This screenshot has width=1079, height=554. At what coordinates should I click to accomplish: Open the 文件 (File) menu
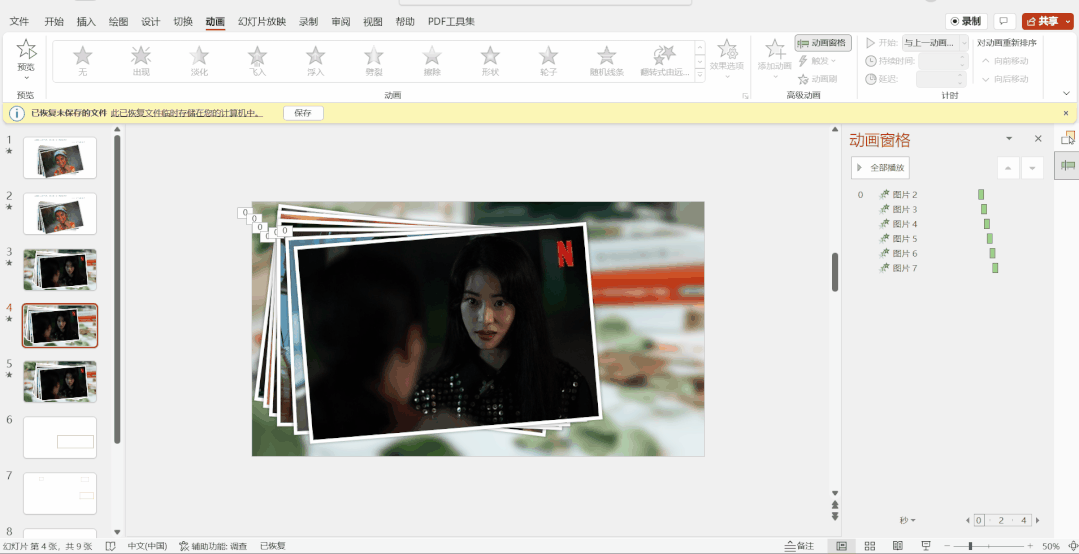point(19,21)
